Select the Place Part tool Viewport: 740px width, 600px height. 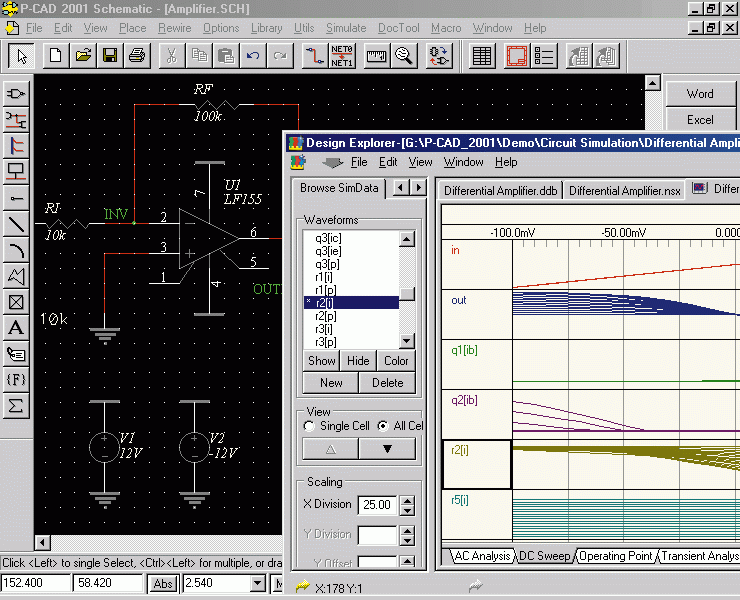coord(17,94)
